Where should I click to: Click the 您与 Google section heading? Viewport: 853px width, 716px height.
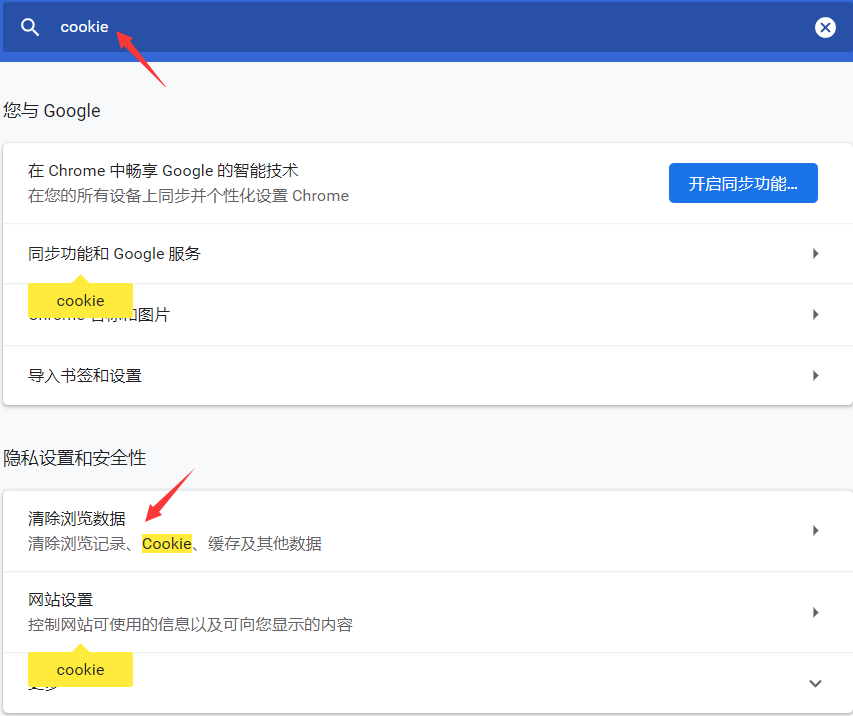[52, 110]
